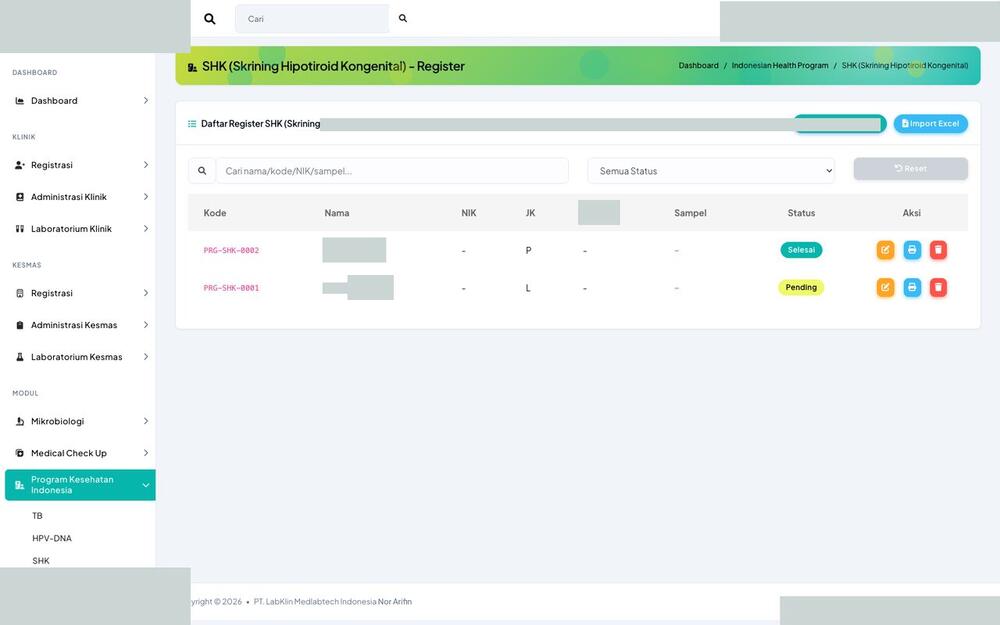Expand Administrasi Klinik chevron
Screen dimensions: 1000x625
[x=145, y=196]
